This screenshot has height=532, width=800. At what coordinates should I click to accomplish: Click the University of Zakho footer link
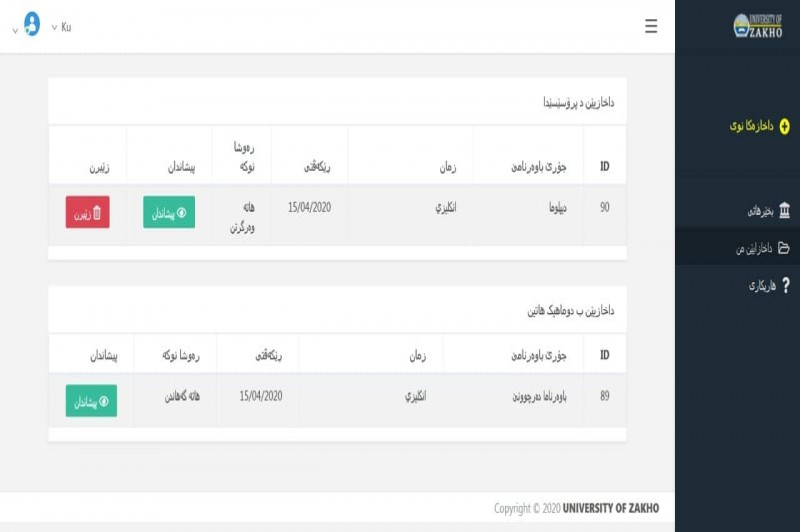coord(610,508)
